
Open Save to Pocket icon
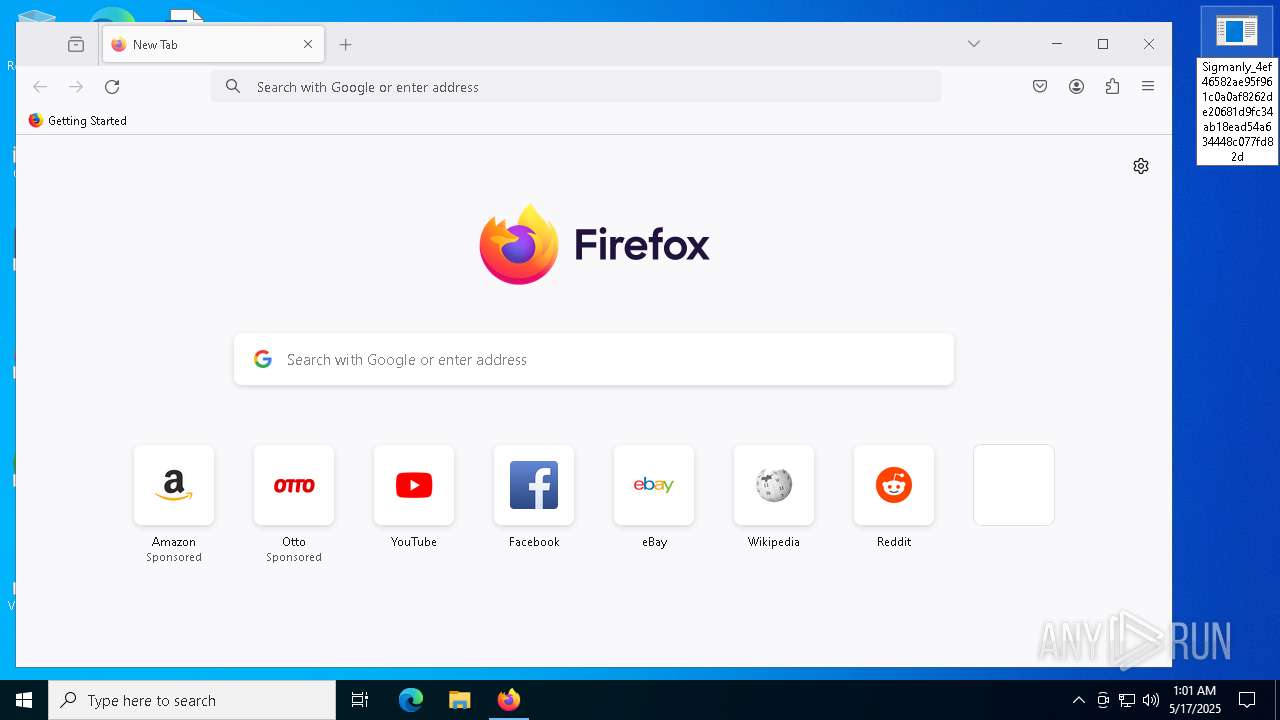(x=1040, y=87)
